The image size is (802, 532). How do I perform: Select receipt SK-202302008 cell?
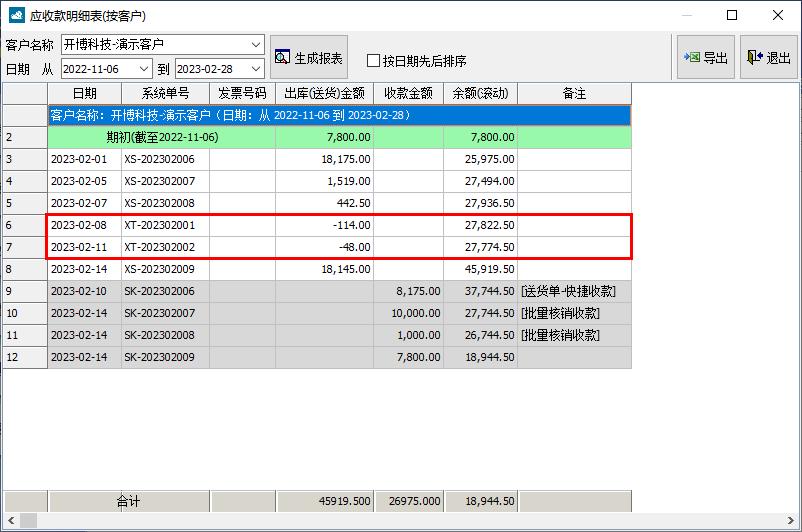165,335
